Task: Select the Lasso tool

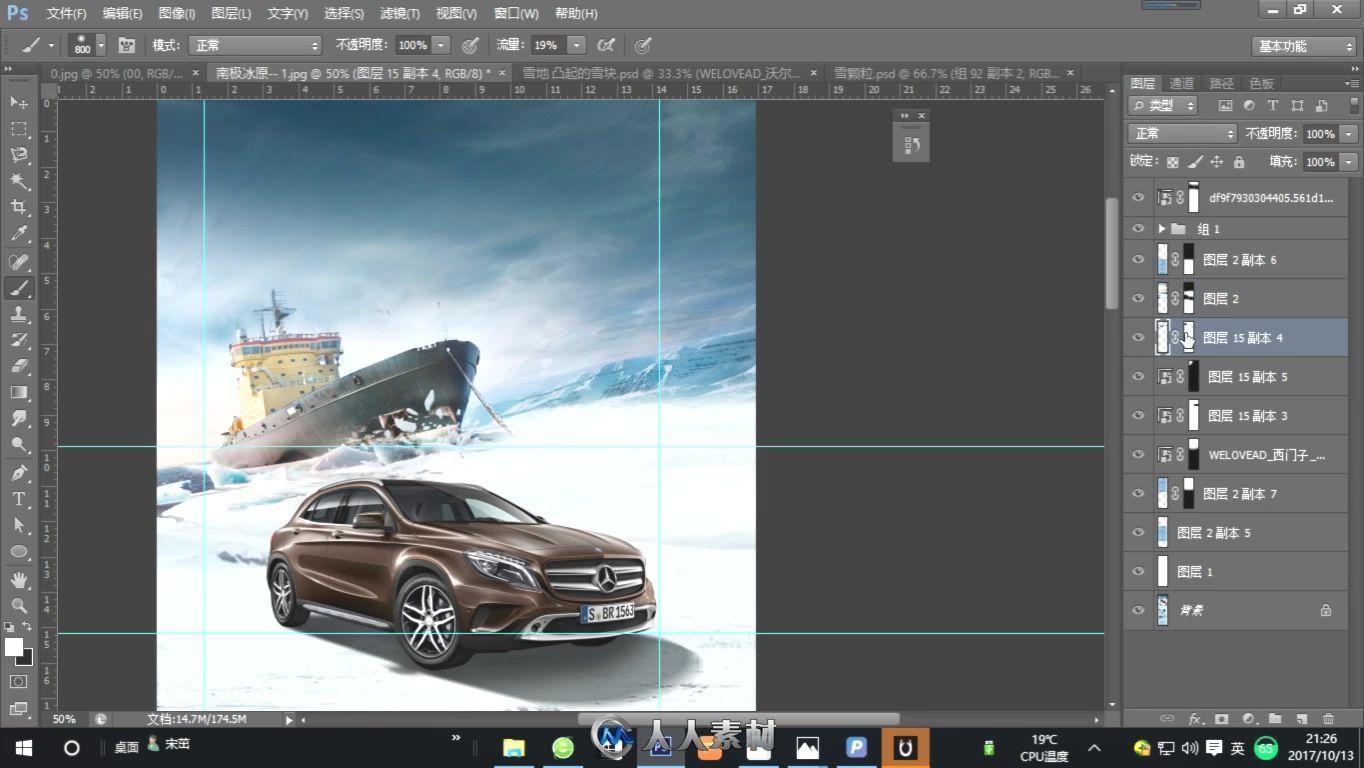Action: coord(18,155)
